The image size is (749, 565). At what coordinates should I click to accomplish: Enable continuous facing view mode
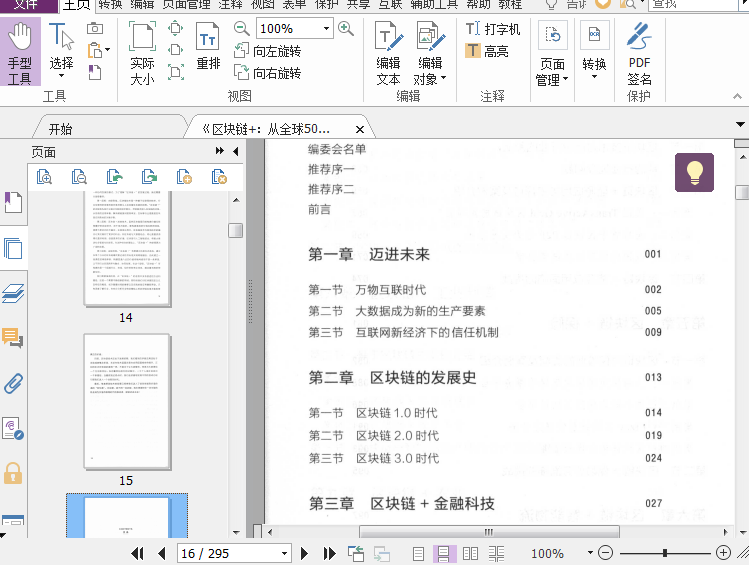pyautogui.click(x=496, y=554)
